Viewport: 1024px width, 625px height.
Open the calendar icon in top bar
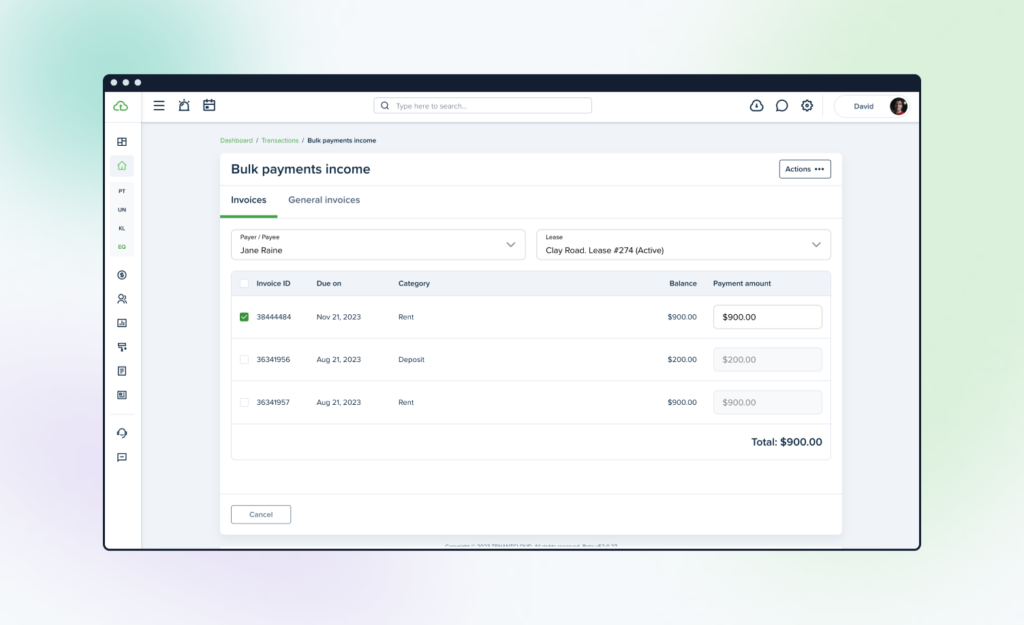[x=209, y=105]
